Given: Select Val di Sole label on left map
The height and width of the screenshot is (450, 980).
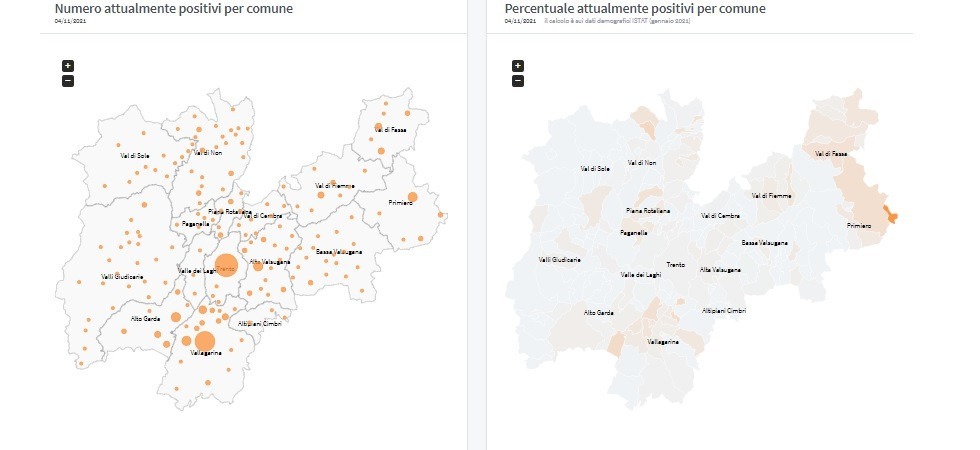Looking at the screenshot, I should [134, 156].
